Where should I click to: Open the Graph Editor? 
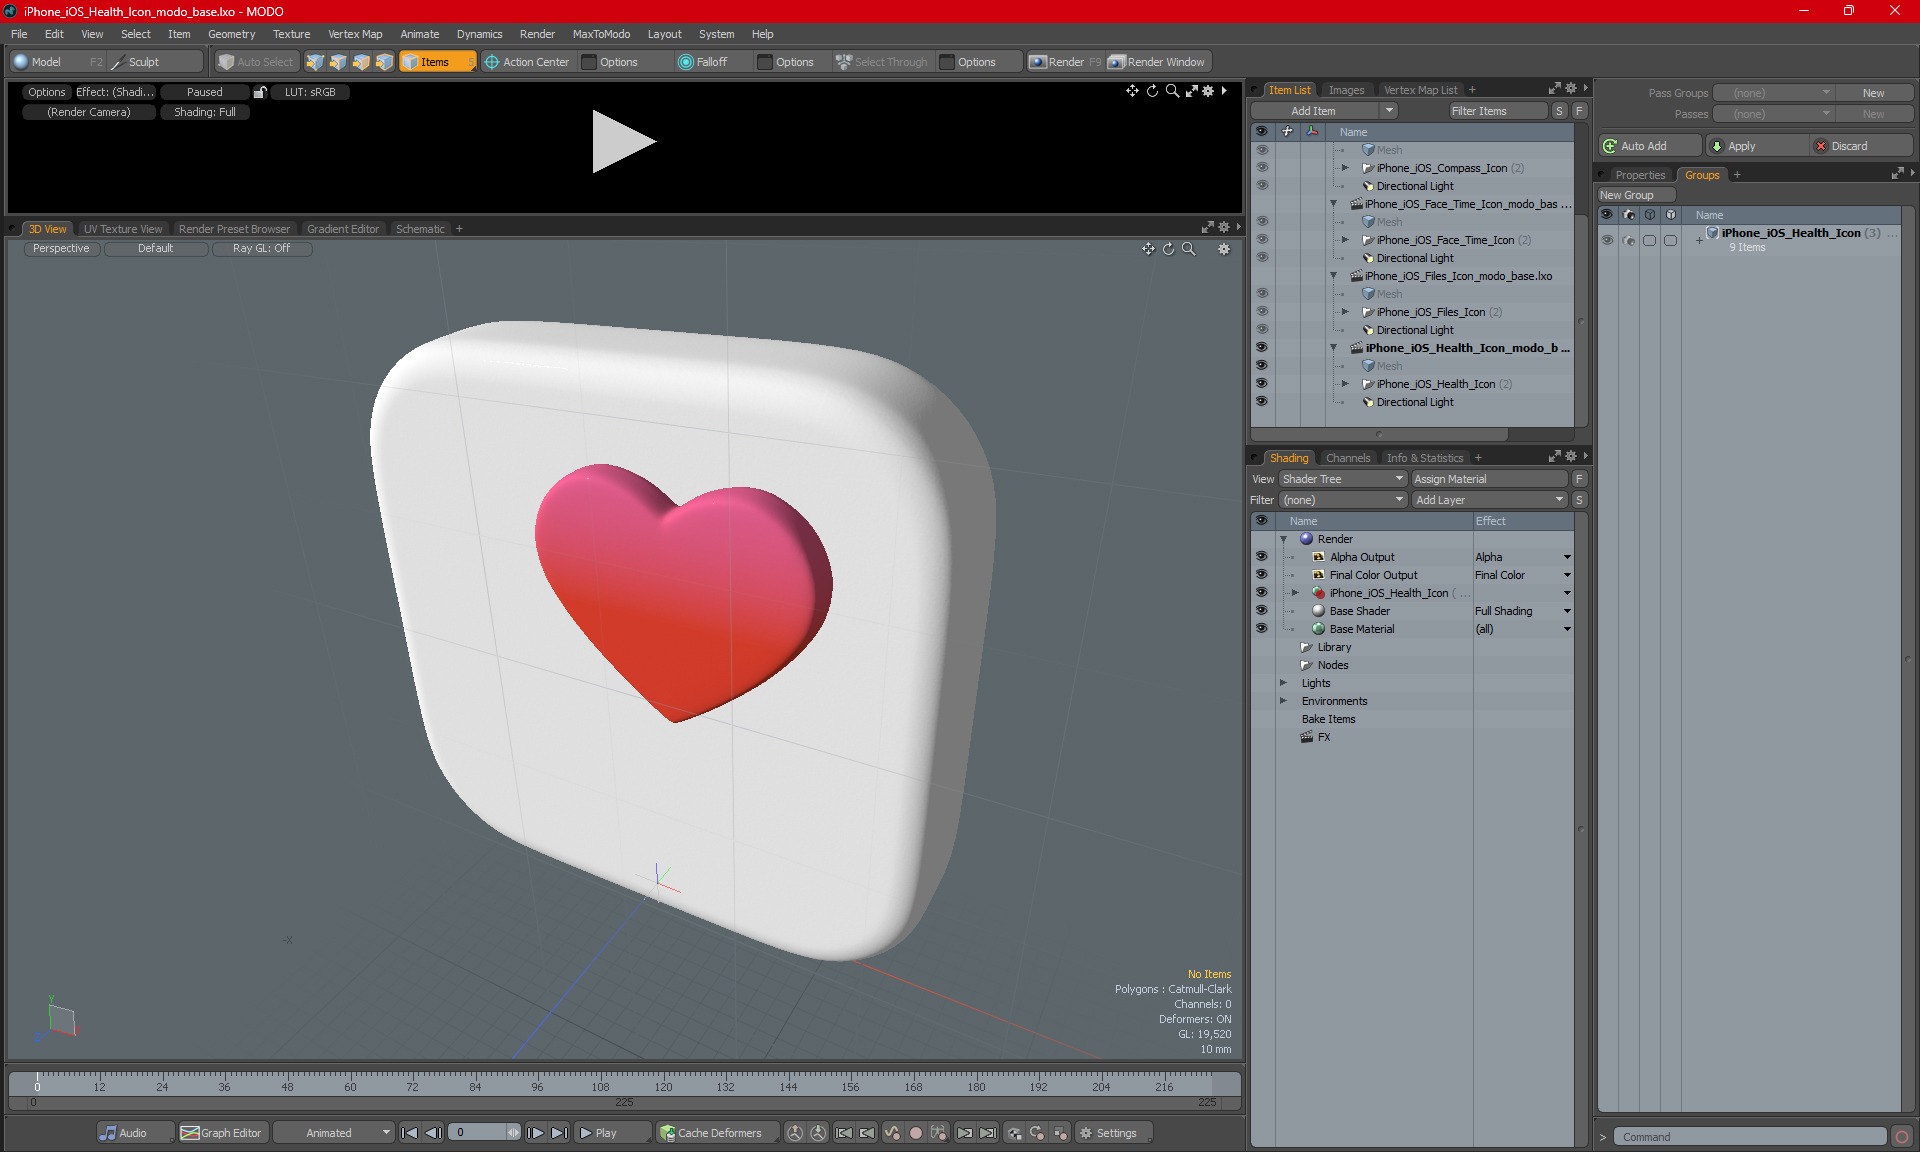point(222,1133)
